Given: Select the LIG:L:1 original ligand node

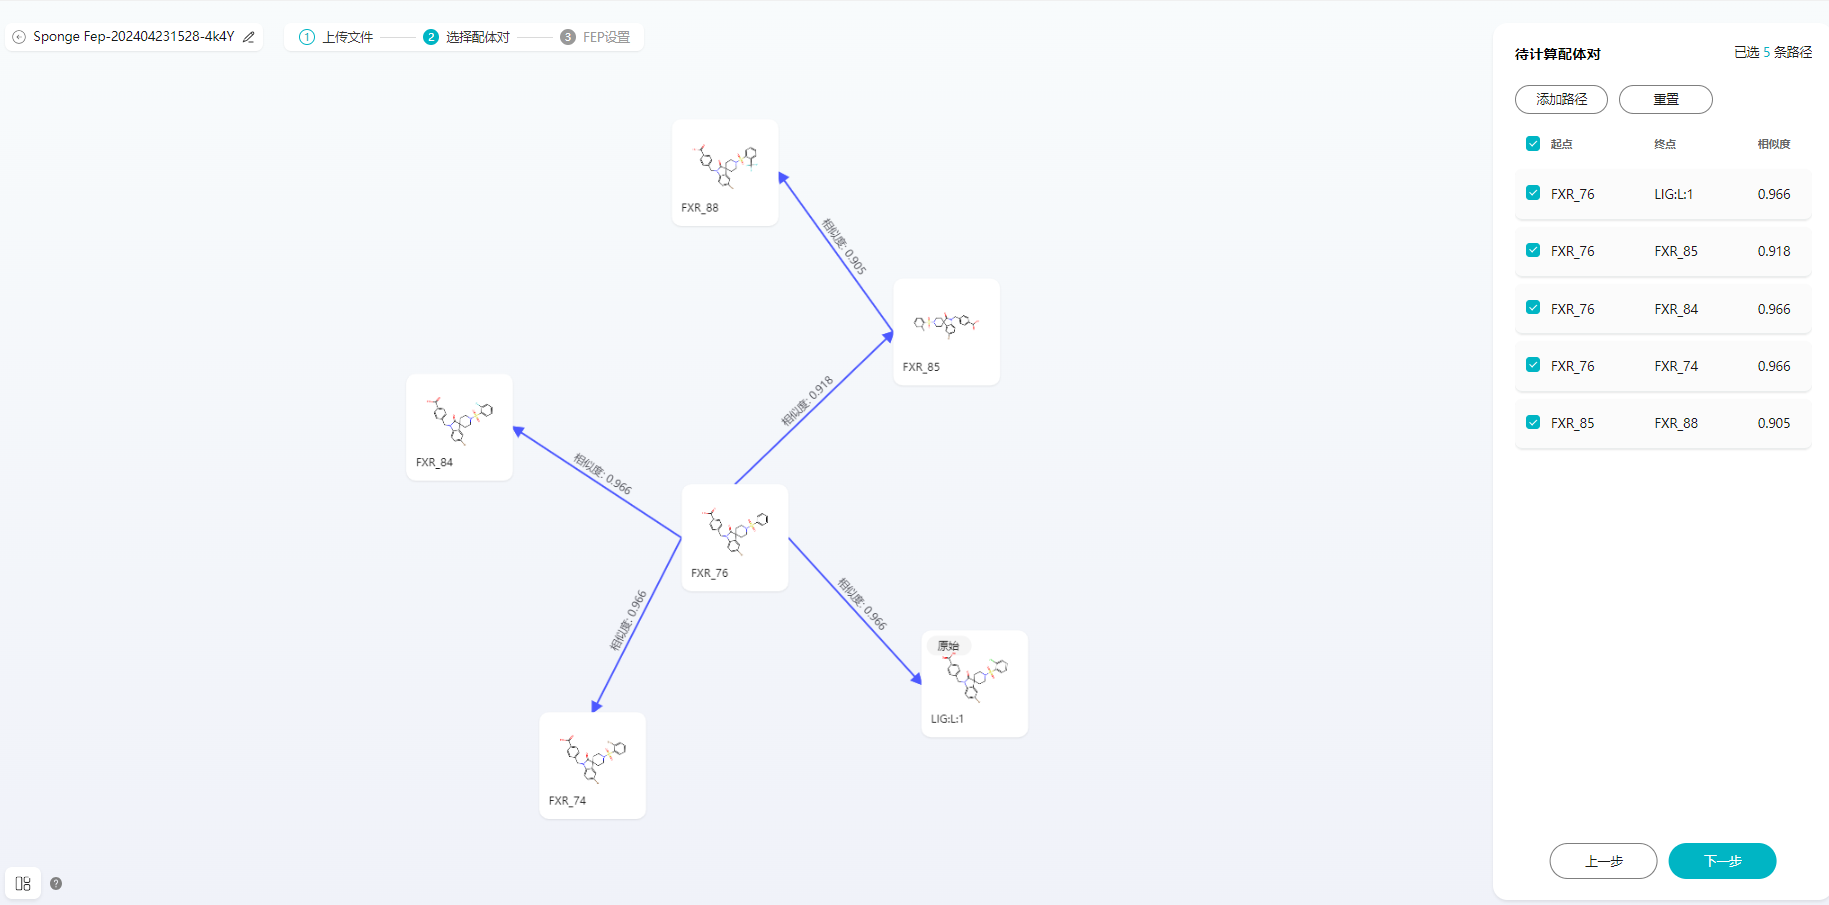Looking at the screenshot, I should pos(975,684).
